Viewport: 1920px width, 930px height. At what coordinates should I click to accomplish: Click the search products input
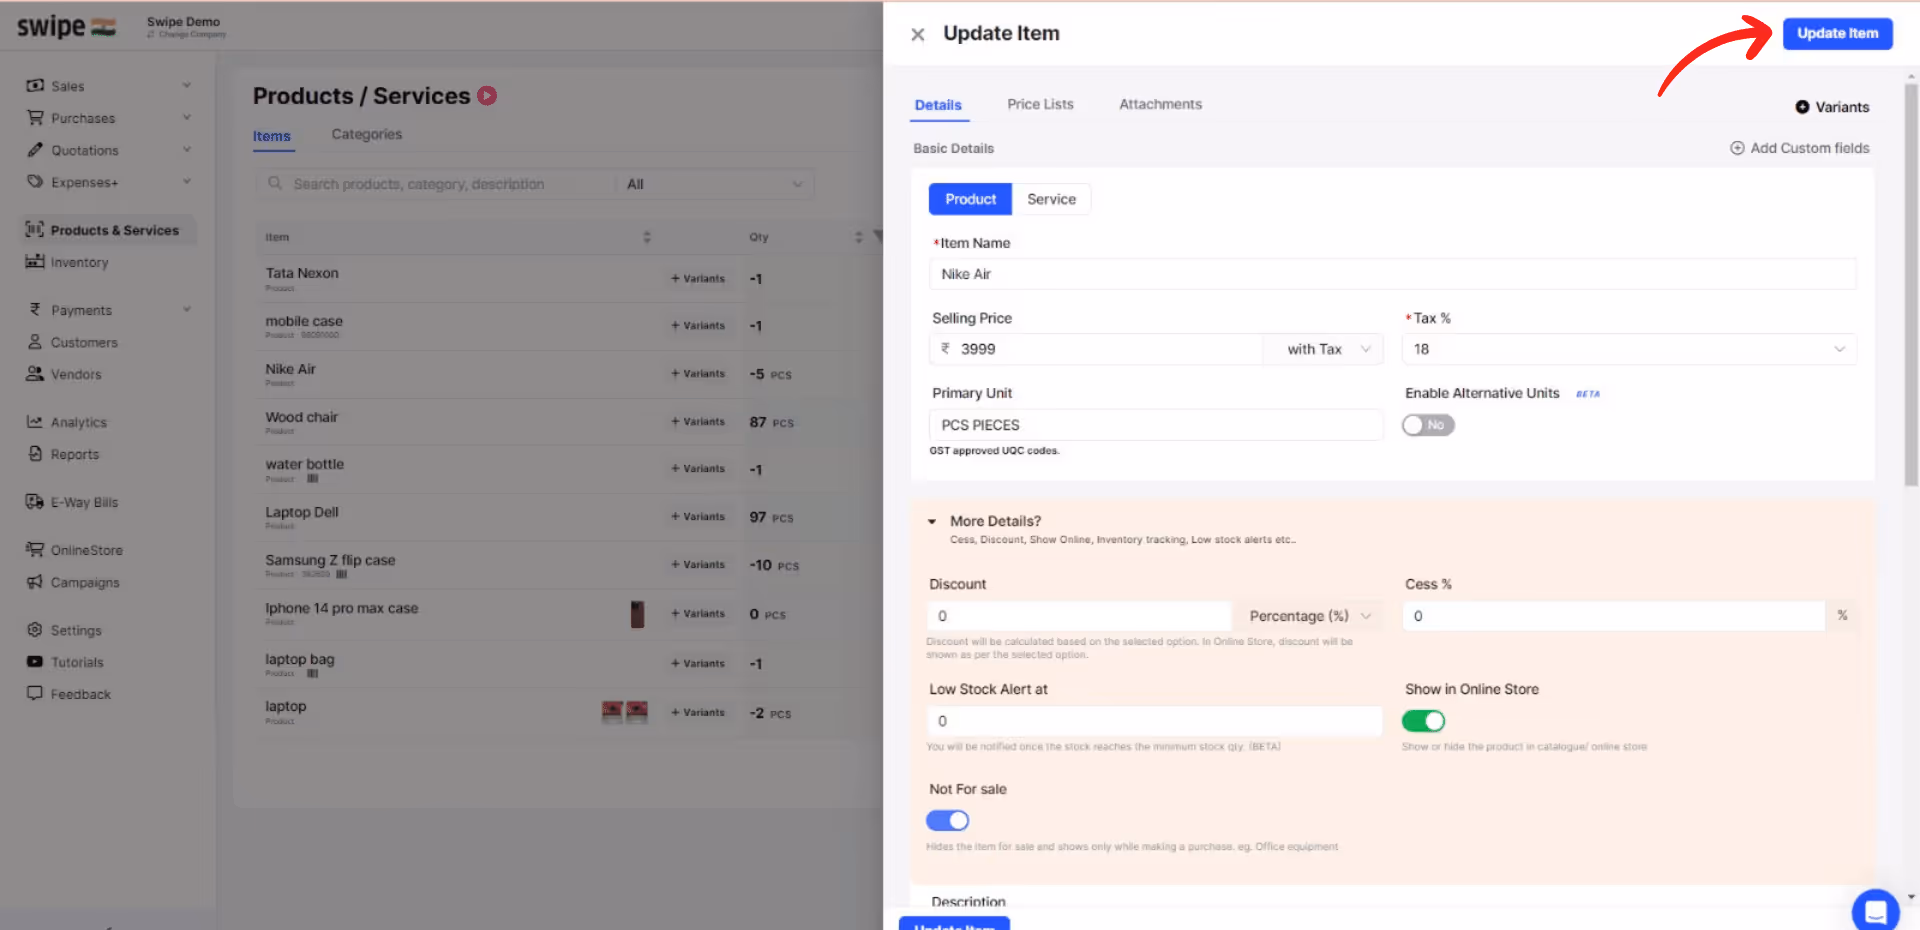[436, 184]
